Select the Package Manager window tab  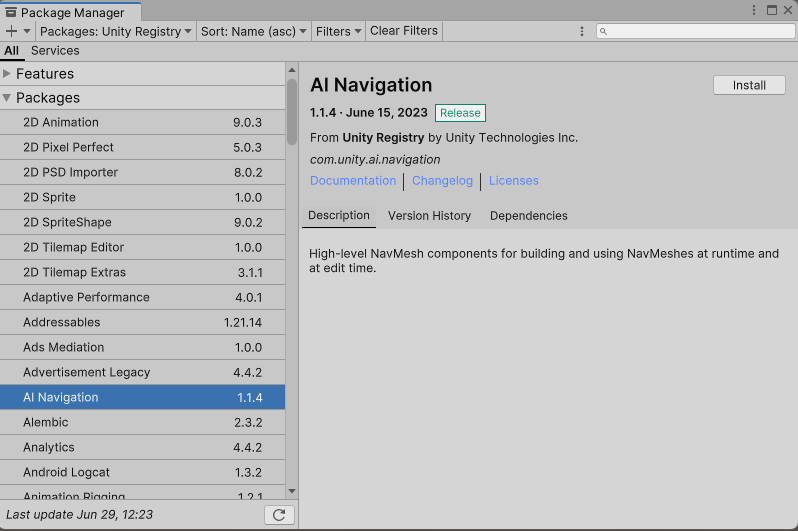click(71, 12)
